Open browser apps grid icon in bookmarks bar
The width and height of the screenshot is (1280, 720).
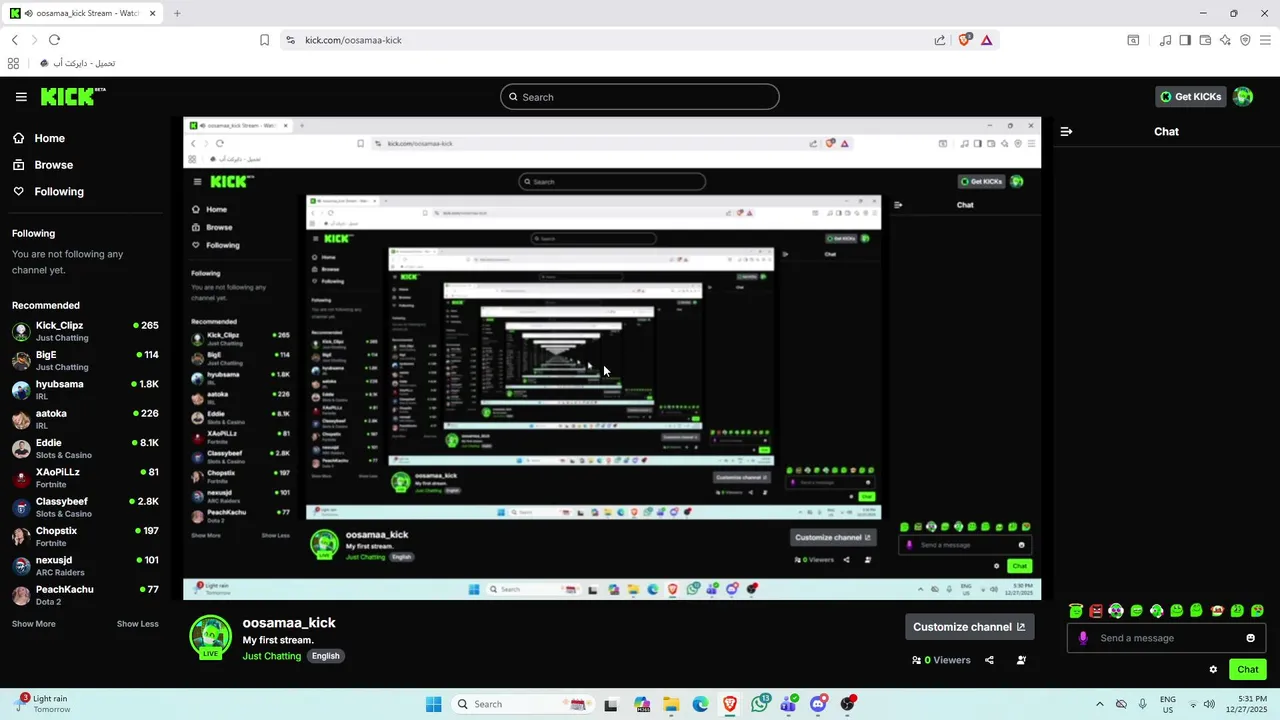13,63
